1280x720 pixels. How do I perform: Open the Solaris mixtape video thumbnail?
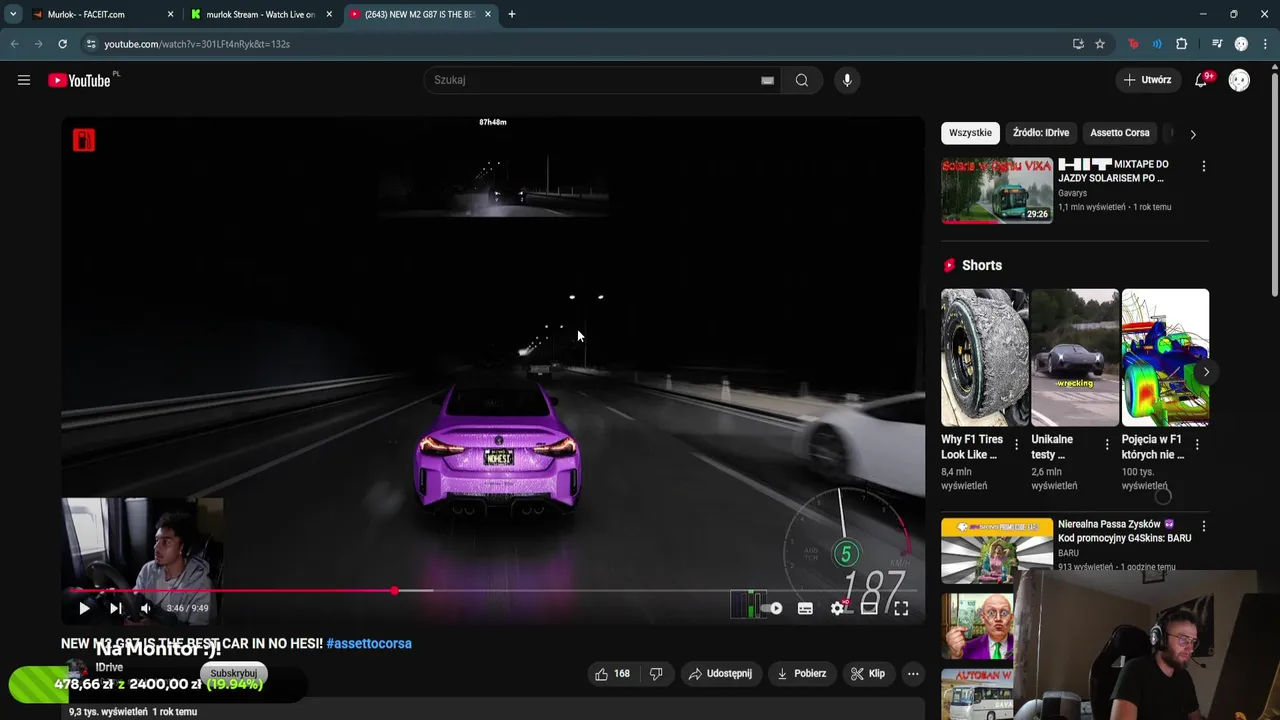pyautogui.click(x=997, y=190)
